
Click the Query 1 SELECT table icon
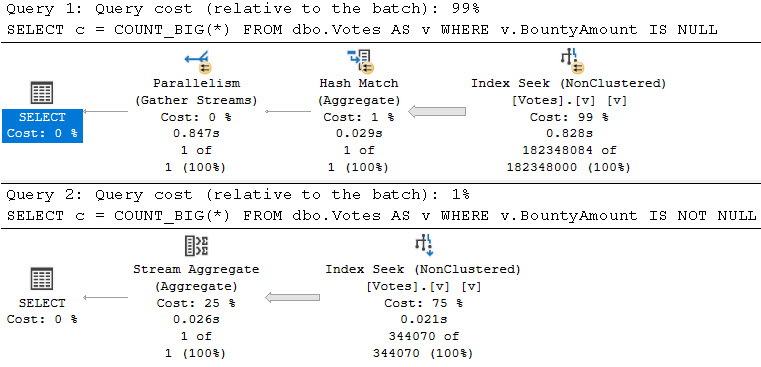[x=42, y=93]
